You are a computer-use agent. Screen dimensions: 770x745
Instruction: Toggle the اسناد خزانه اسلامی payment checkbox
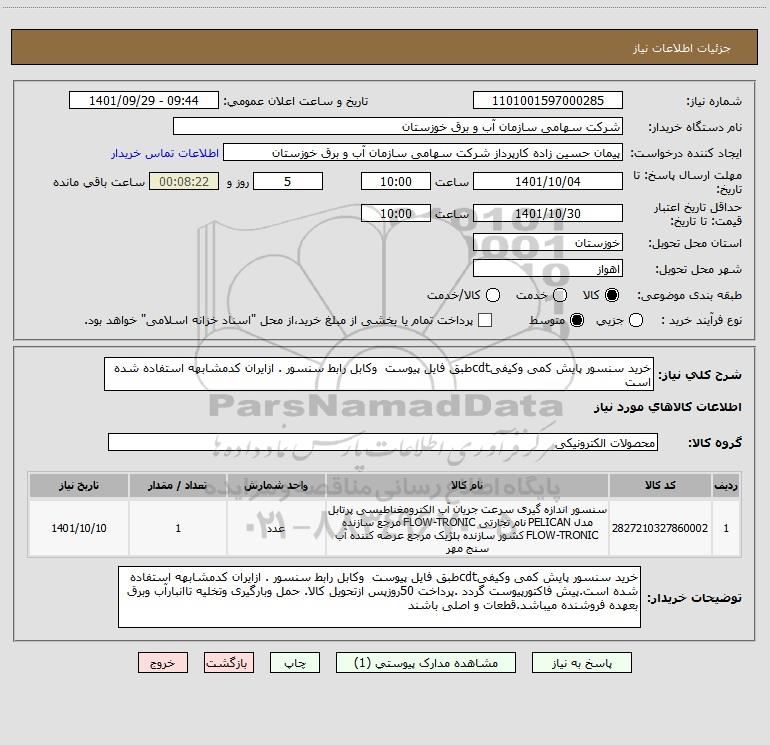(x=485, y=320)
